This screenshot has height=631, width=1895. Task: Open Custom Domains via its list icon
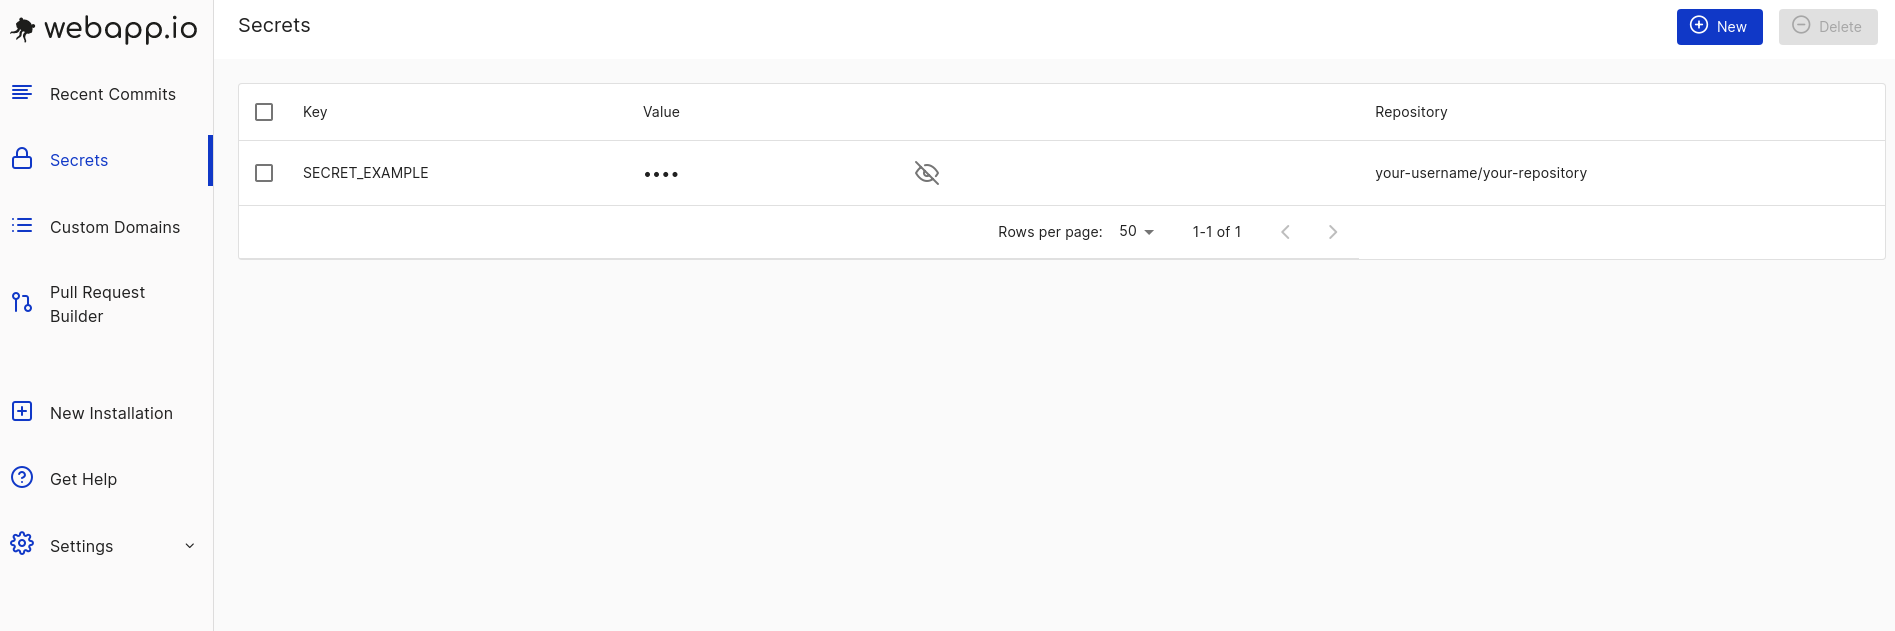click(x=21, y=225)
